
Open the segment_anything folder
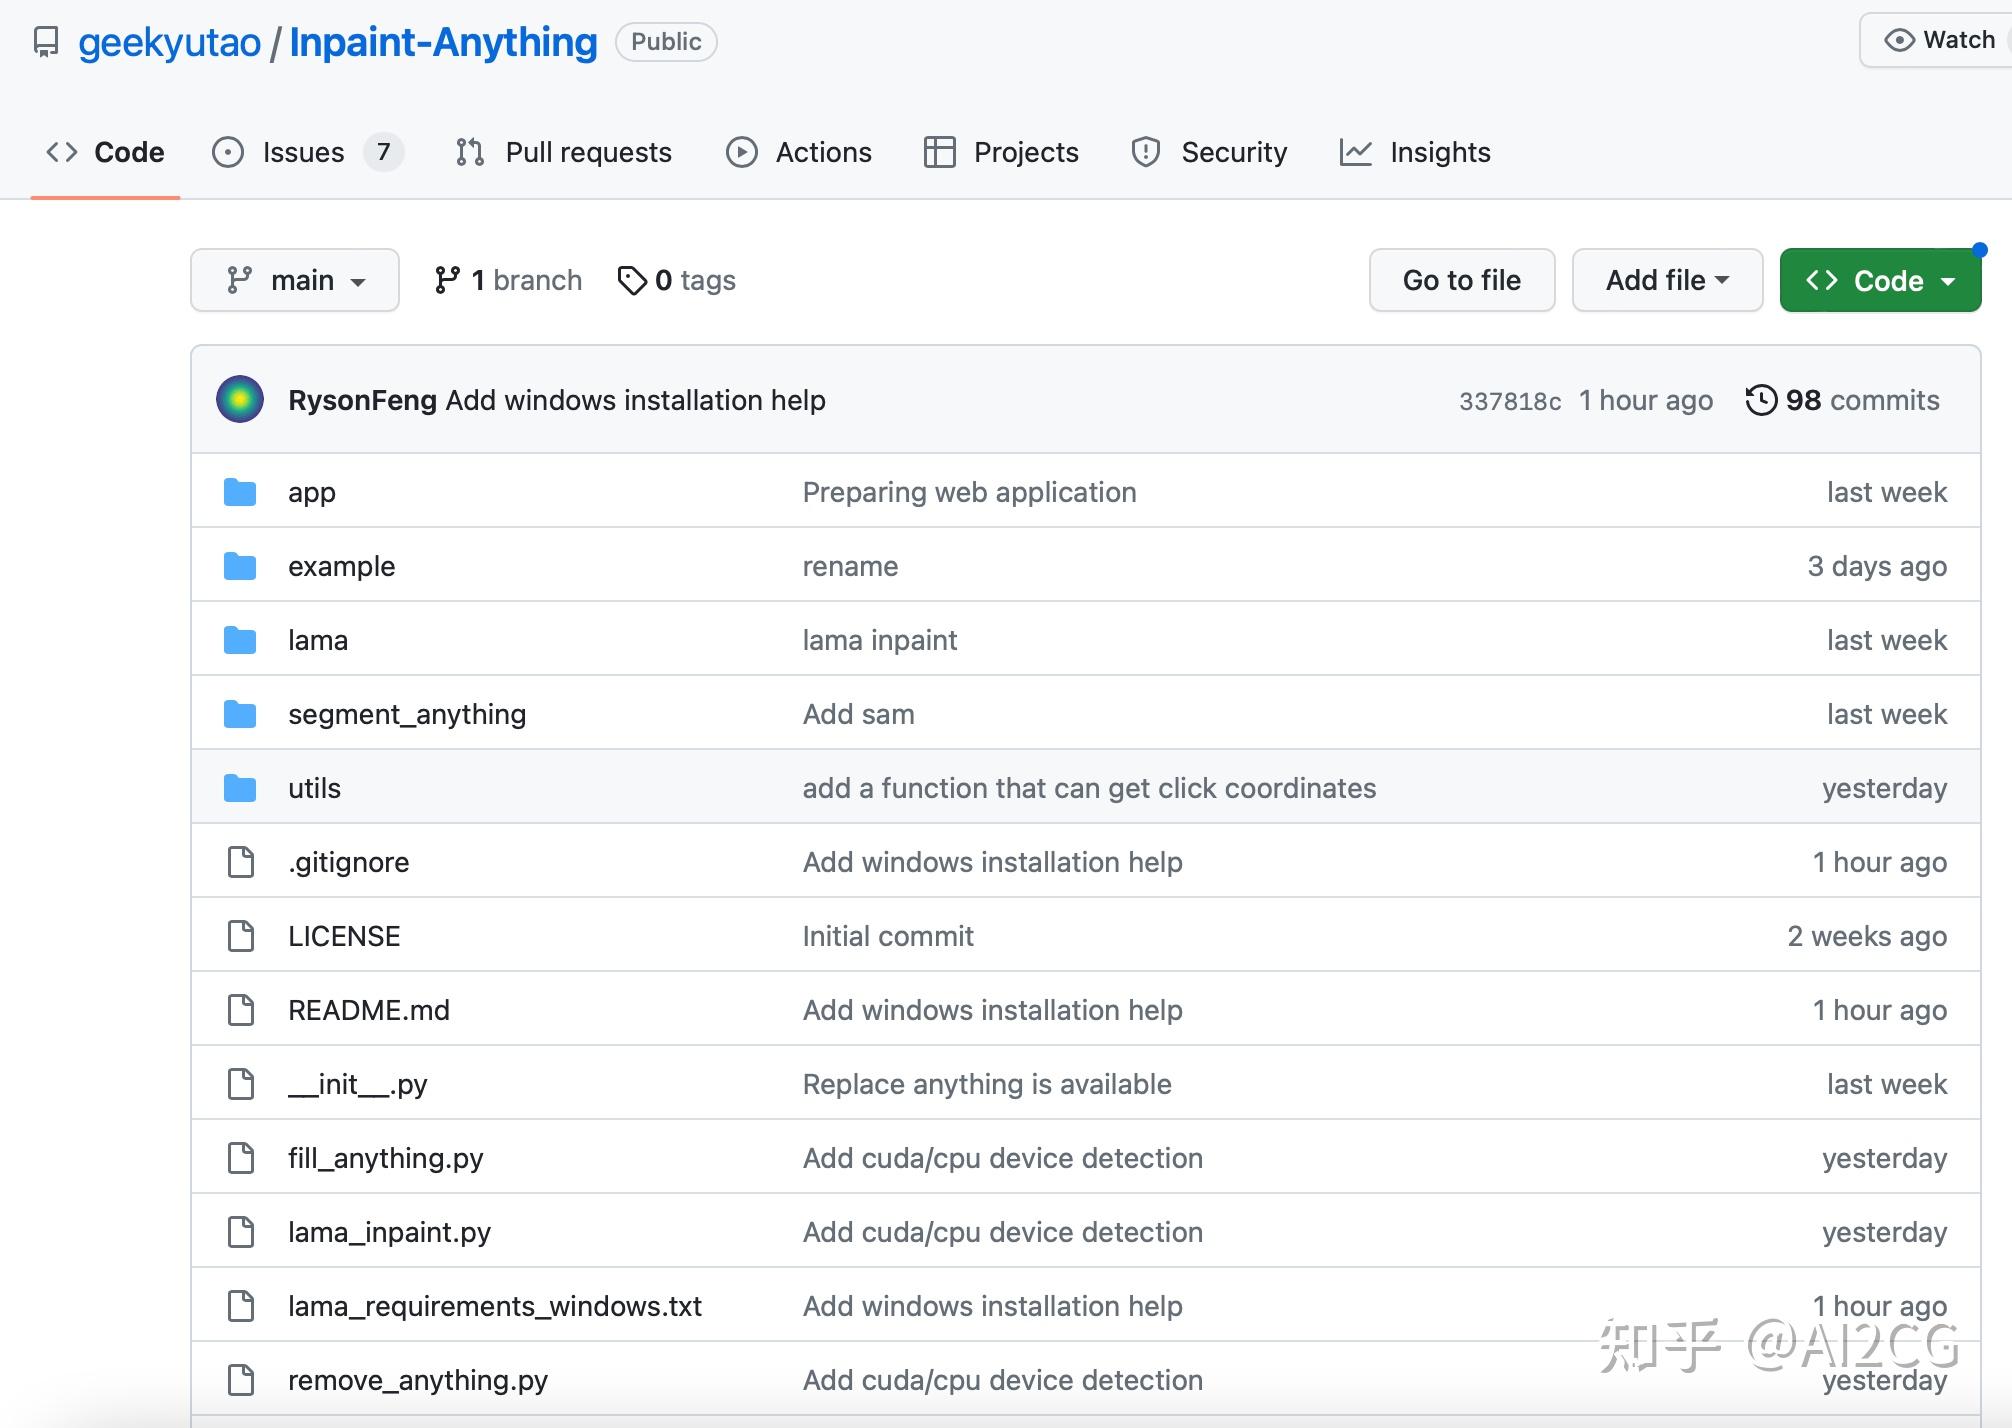click(406, 714)
